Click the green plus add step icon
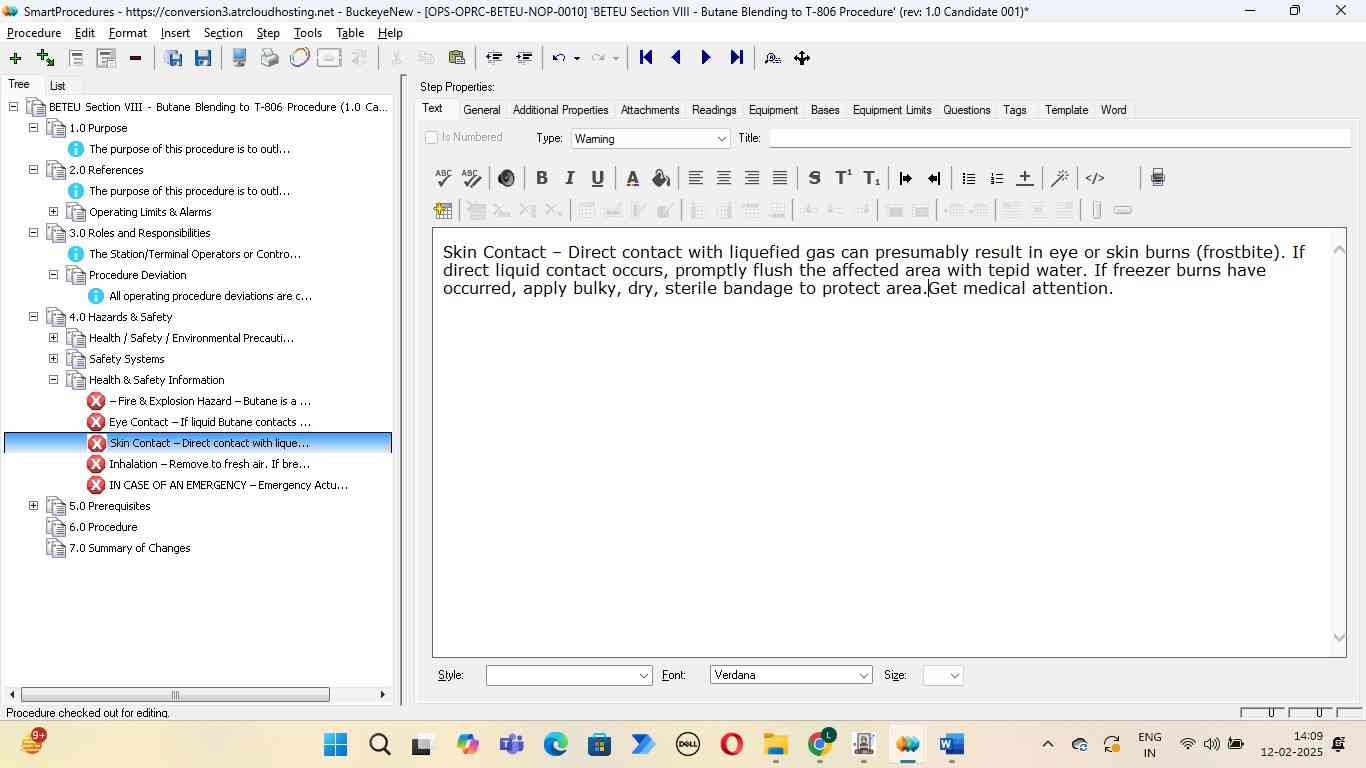Screen dimensions: 1366x768 [15, 58]
